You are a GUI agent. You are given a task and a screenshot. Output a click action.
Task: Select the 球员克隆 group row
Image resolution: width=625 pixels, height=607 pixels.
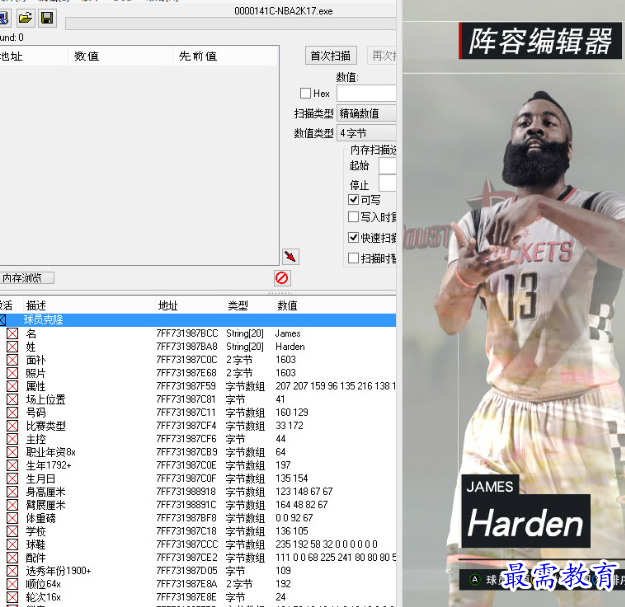click(x=198, y=320)
